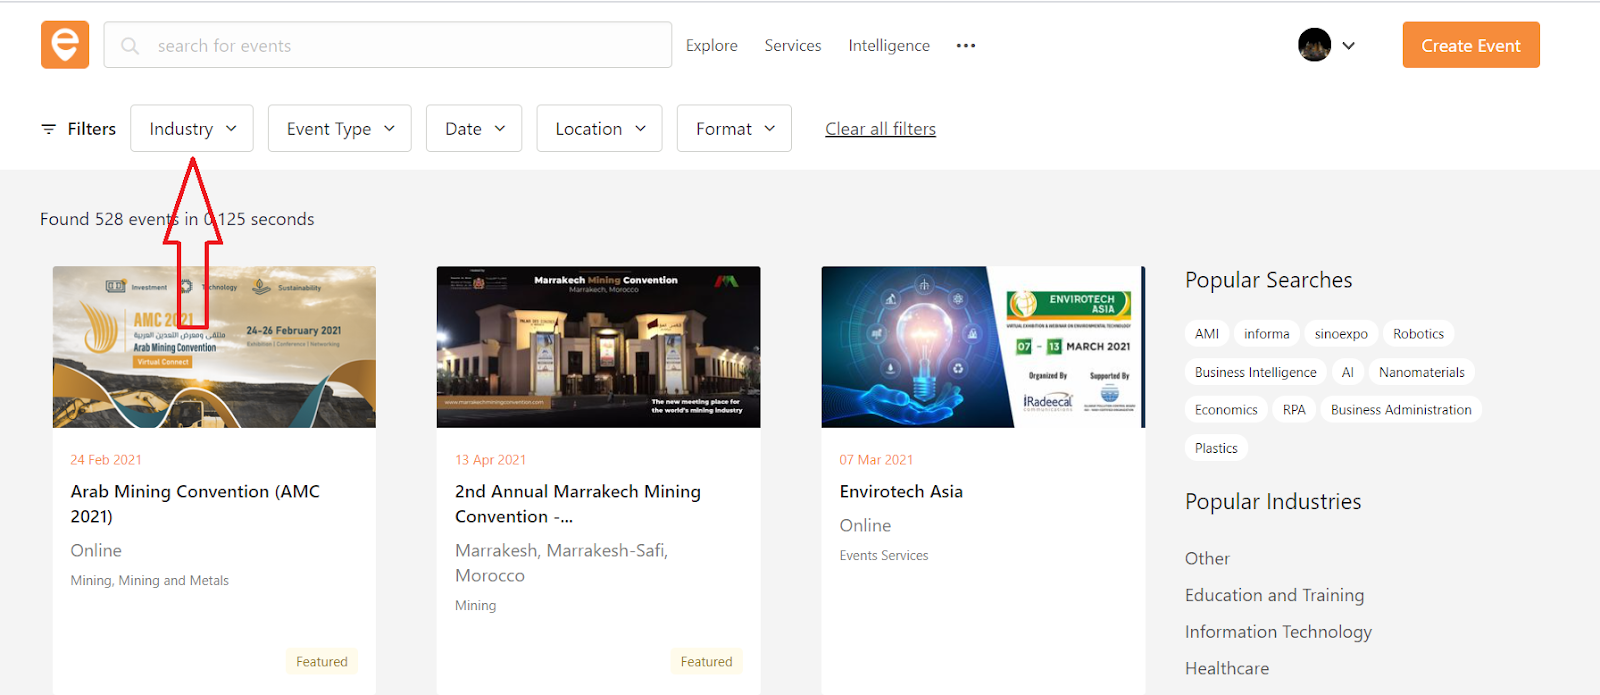Expand the chevron beside profile avatar
The width and height of the screenshot is (1600, 695).
pyautogui.click(x=1349, y=46)
